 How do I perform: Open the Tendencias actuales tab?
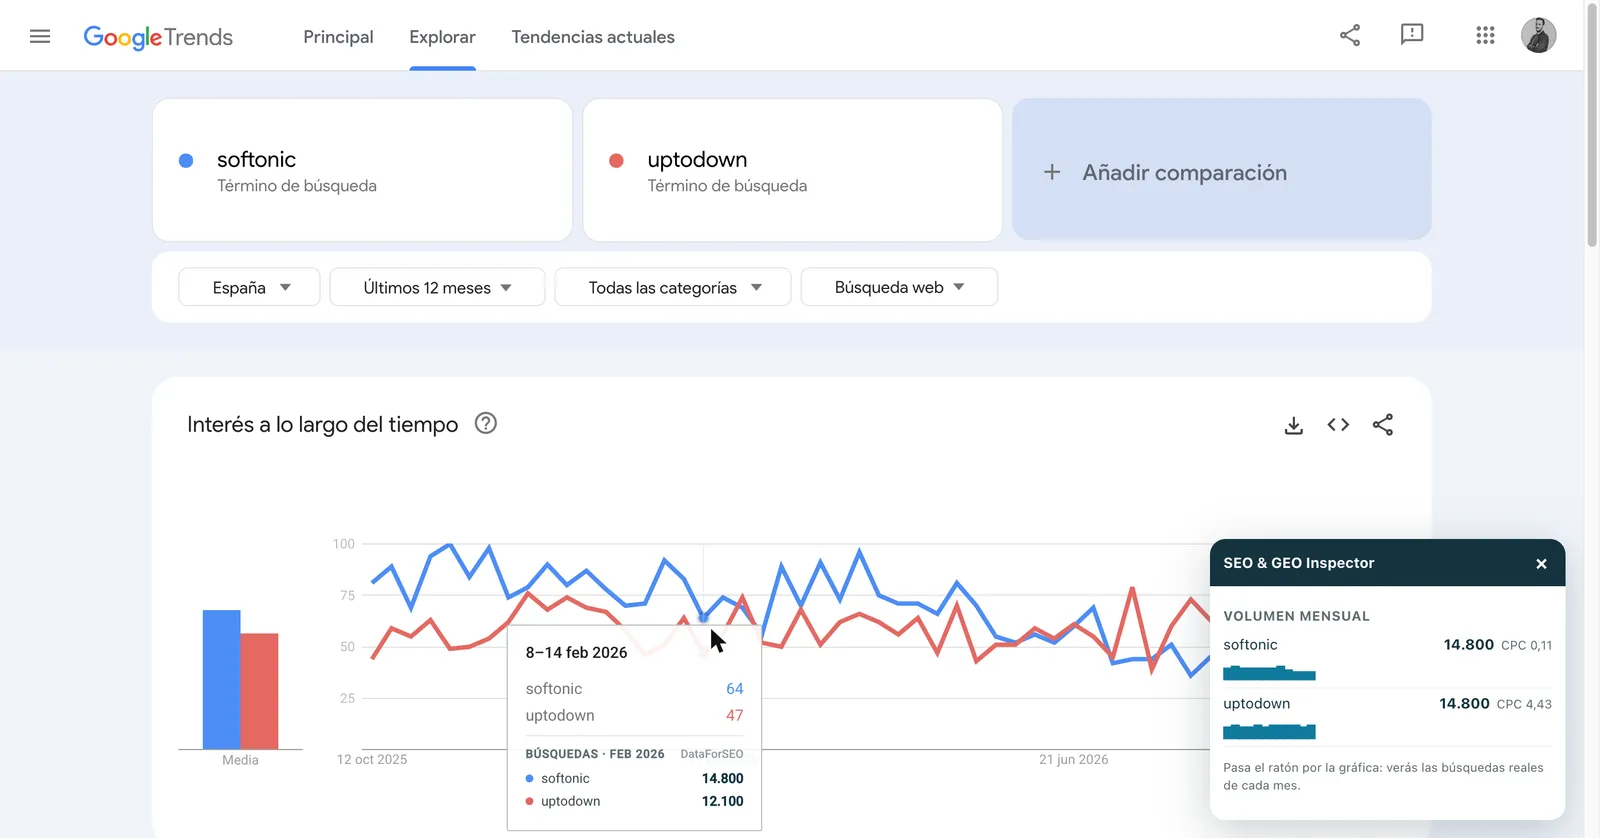tap(593, 37)
